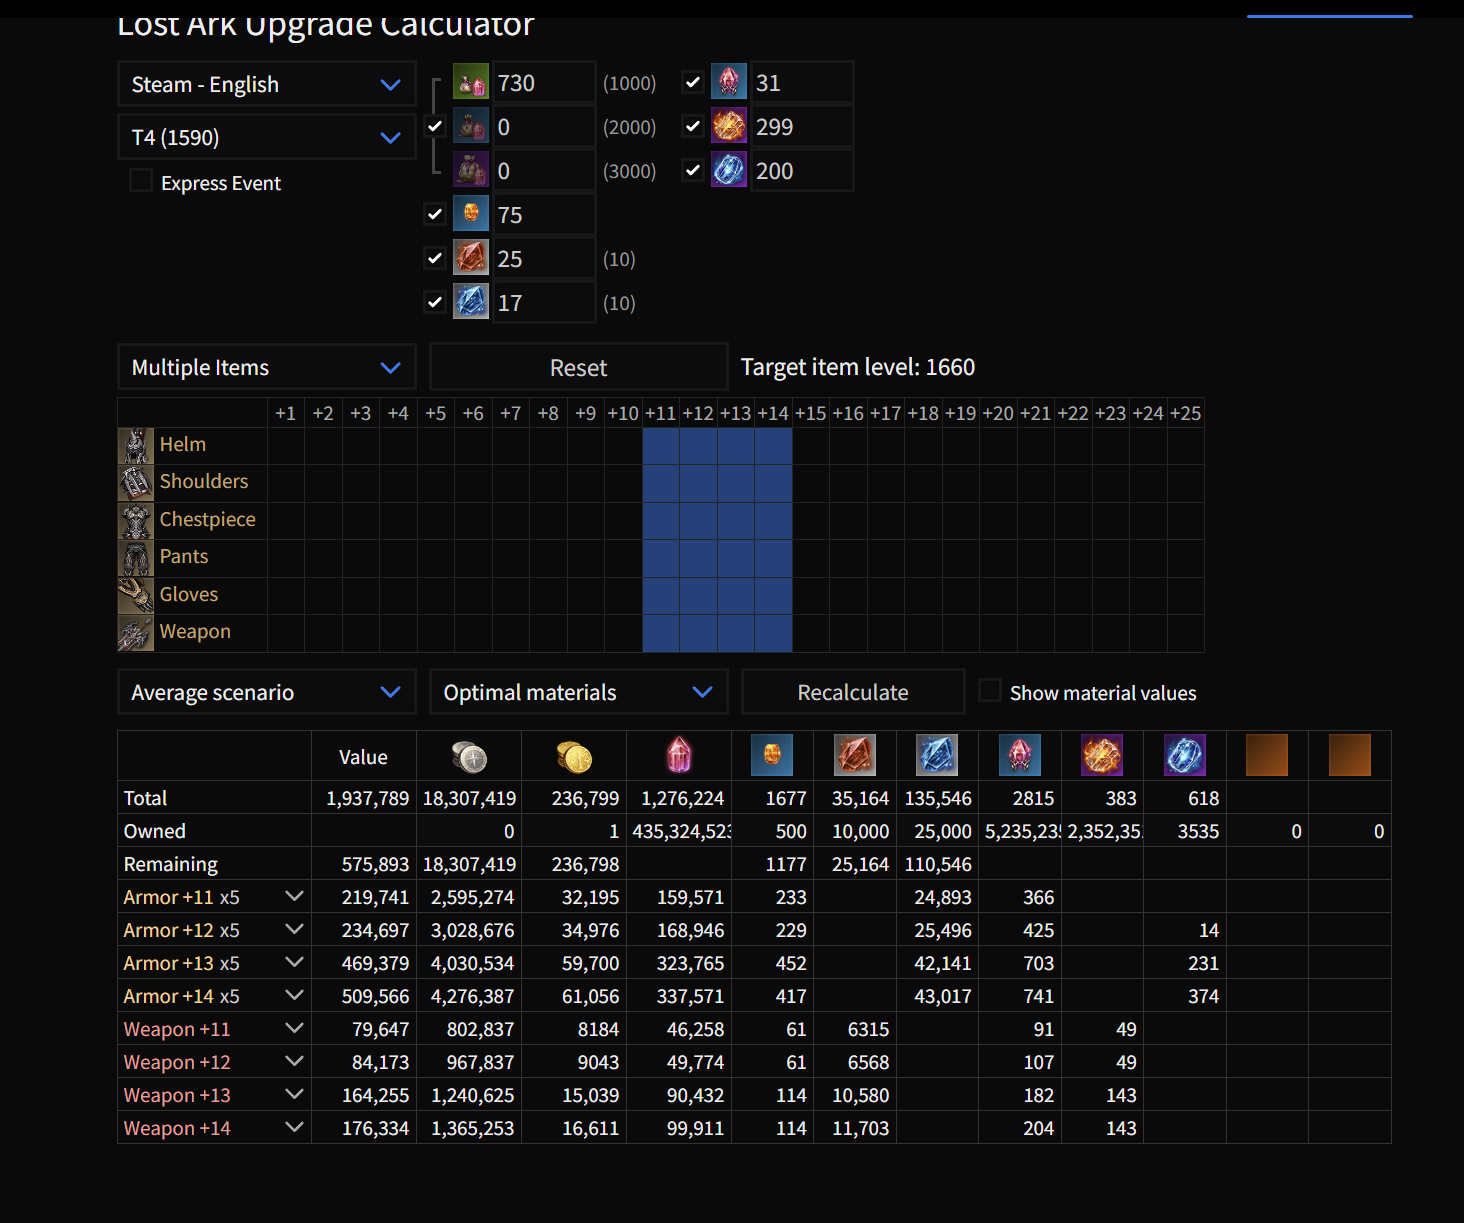This screenshot has width=1464, height=1223.
Task: Expand the Weapon +12 row
Action: (x=294, y=1061)
